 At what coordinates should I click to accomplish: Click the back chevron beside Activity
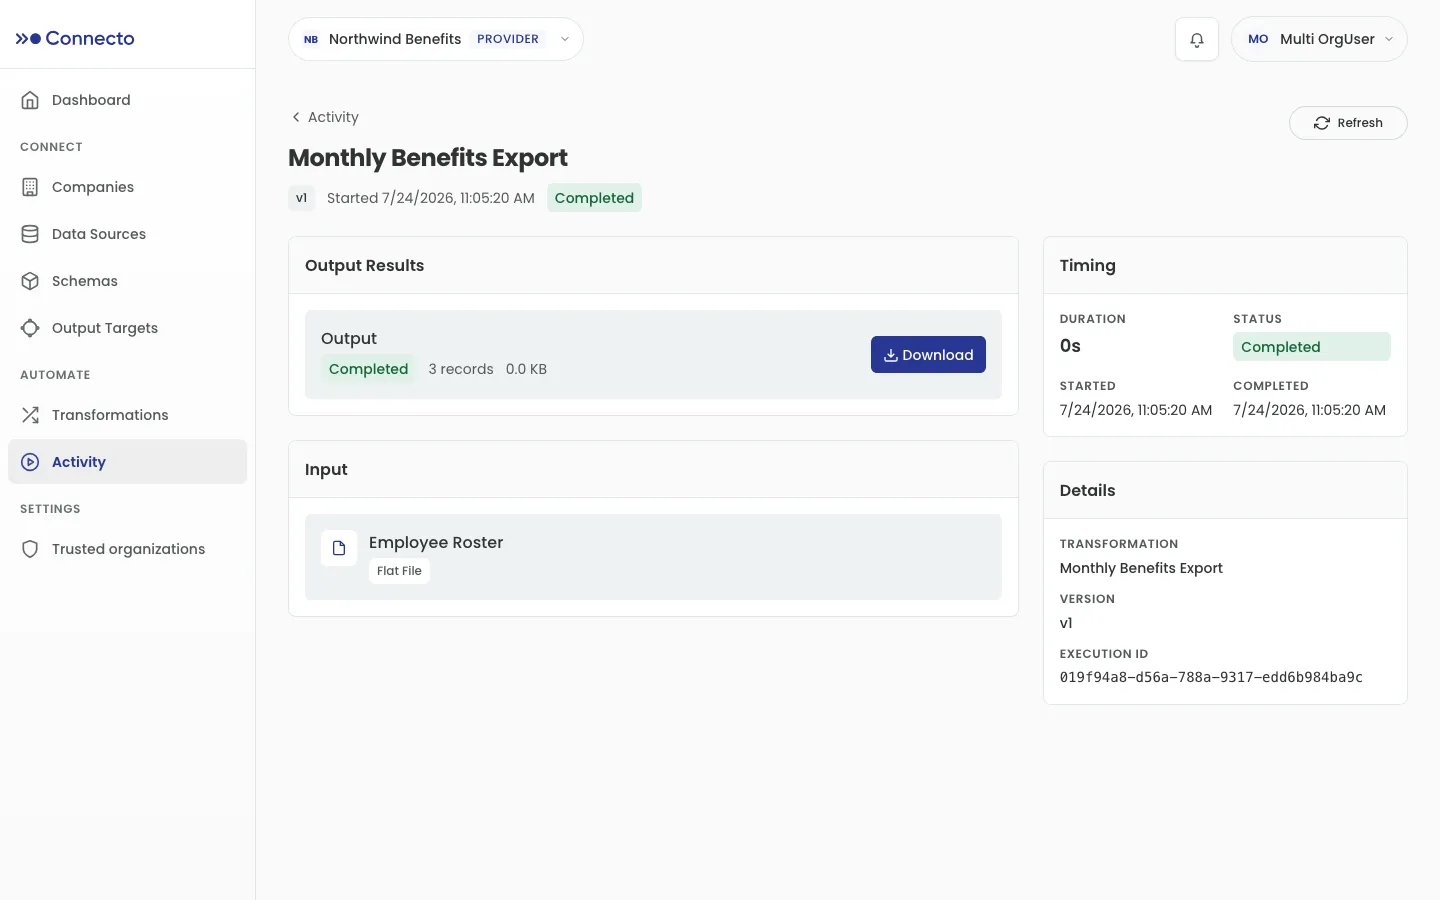click(296, 117)
